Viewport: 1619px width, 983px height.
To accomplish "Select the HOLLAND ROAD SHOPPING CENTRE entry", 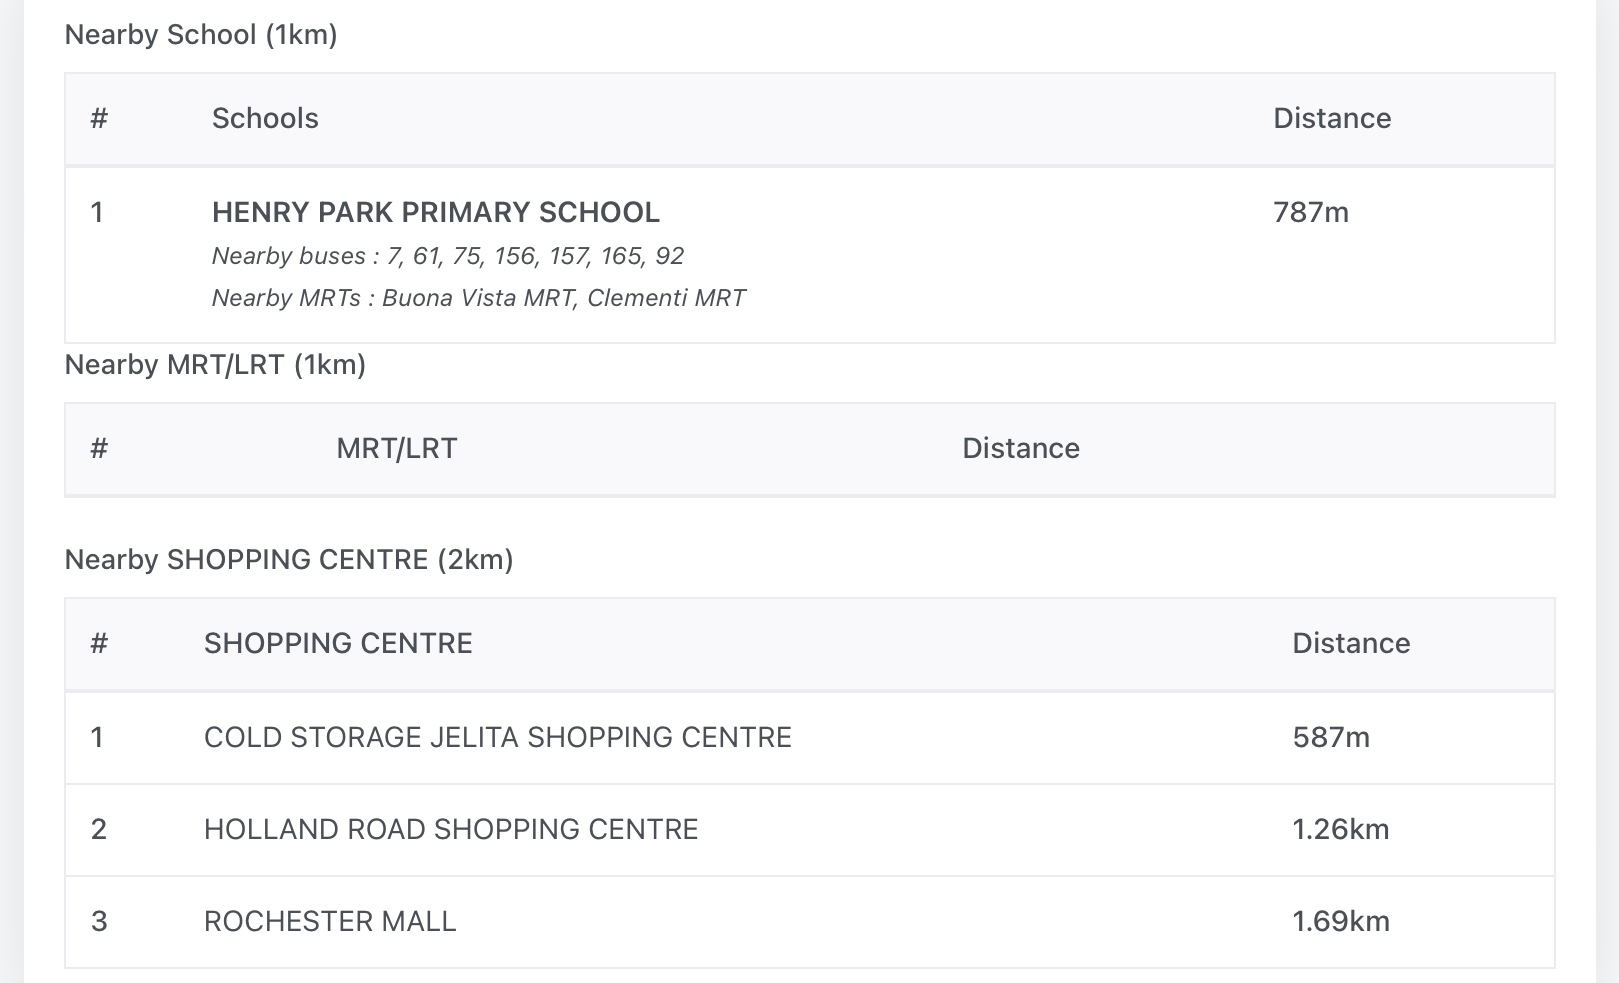I will point(450,830).
